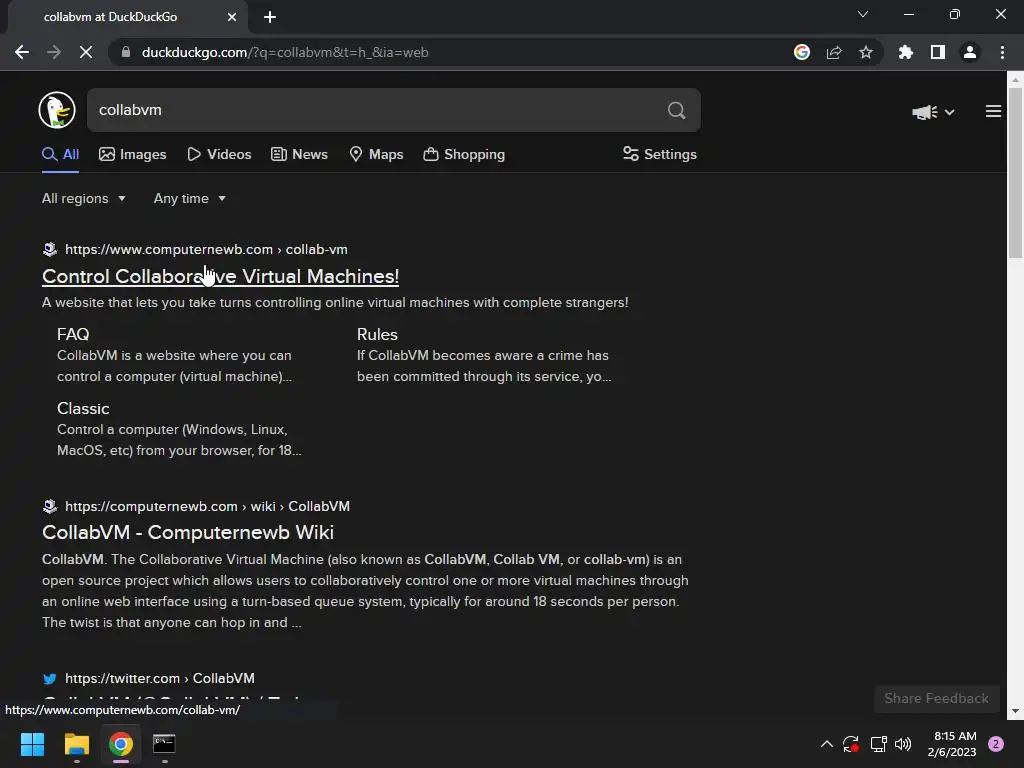1024x768 pixels.
Task: Click the network tray icon
Action: tap(878, 744)
